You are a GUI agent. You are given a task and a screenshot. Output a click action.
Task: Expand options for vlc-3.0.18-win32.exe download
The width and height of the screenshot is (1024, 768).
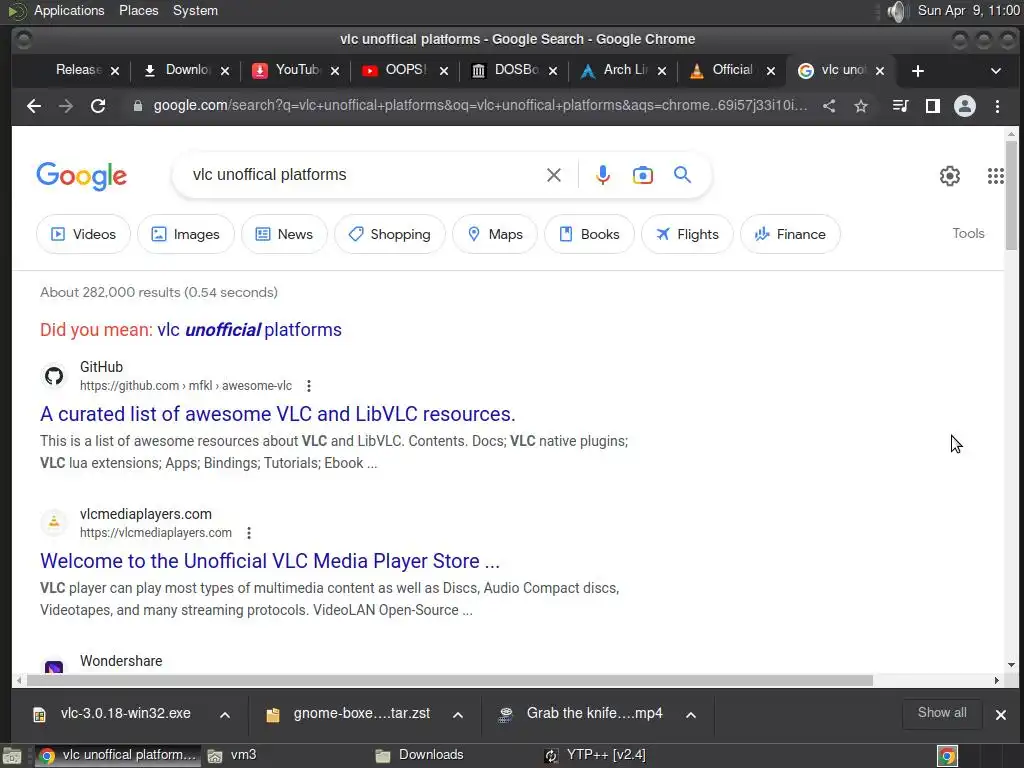[x=225, y=715]
